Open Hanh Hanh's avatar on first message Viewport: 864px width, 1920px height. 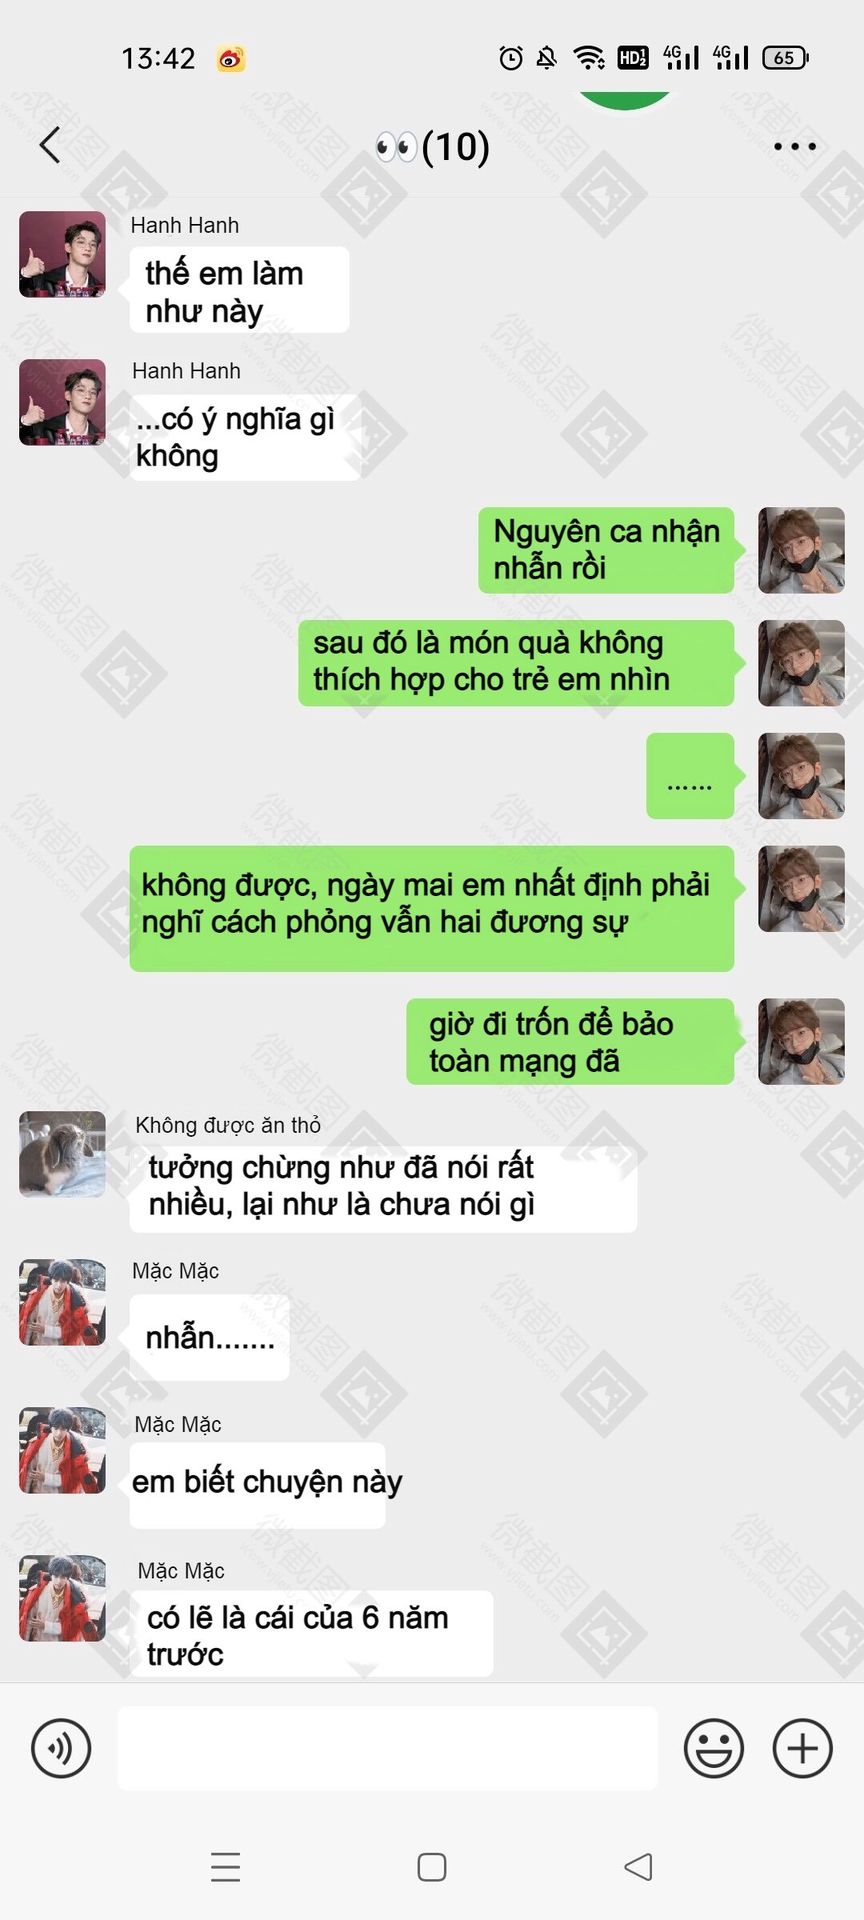click(62, 254)
